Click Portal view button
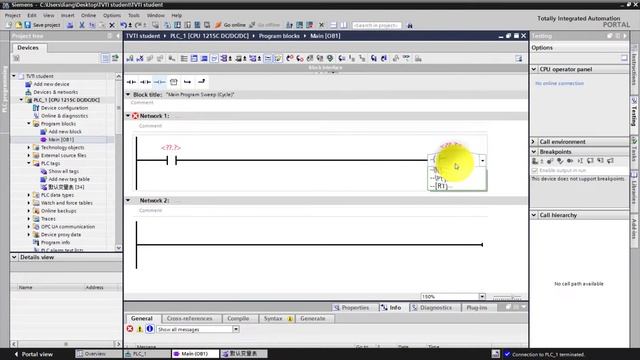Viewport: 640px width, 360px height. point(33,354)
